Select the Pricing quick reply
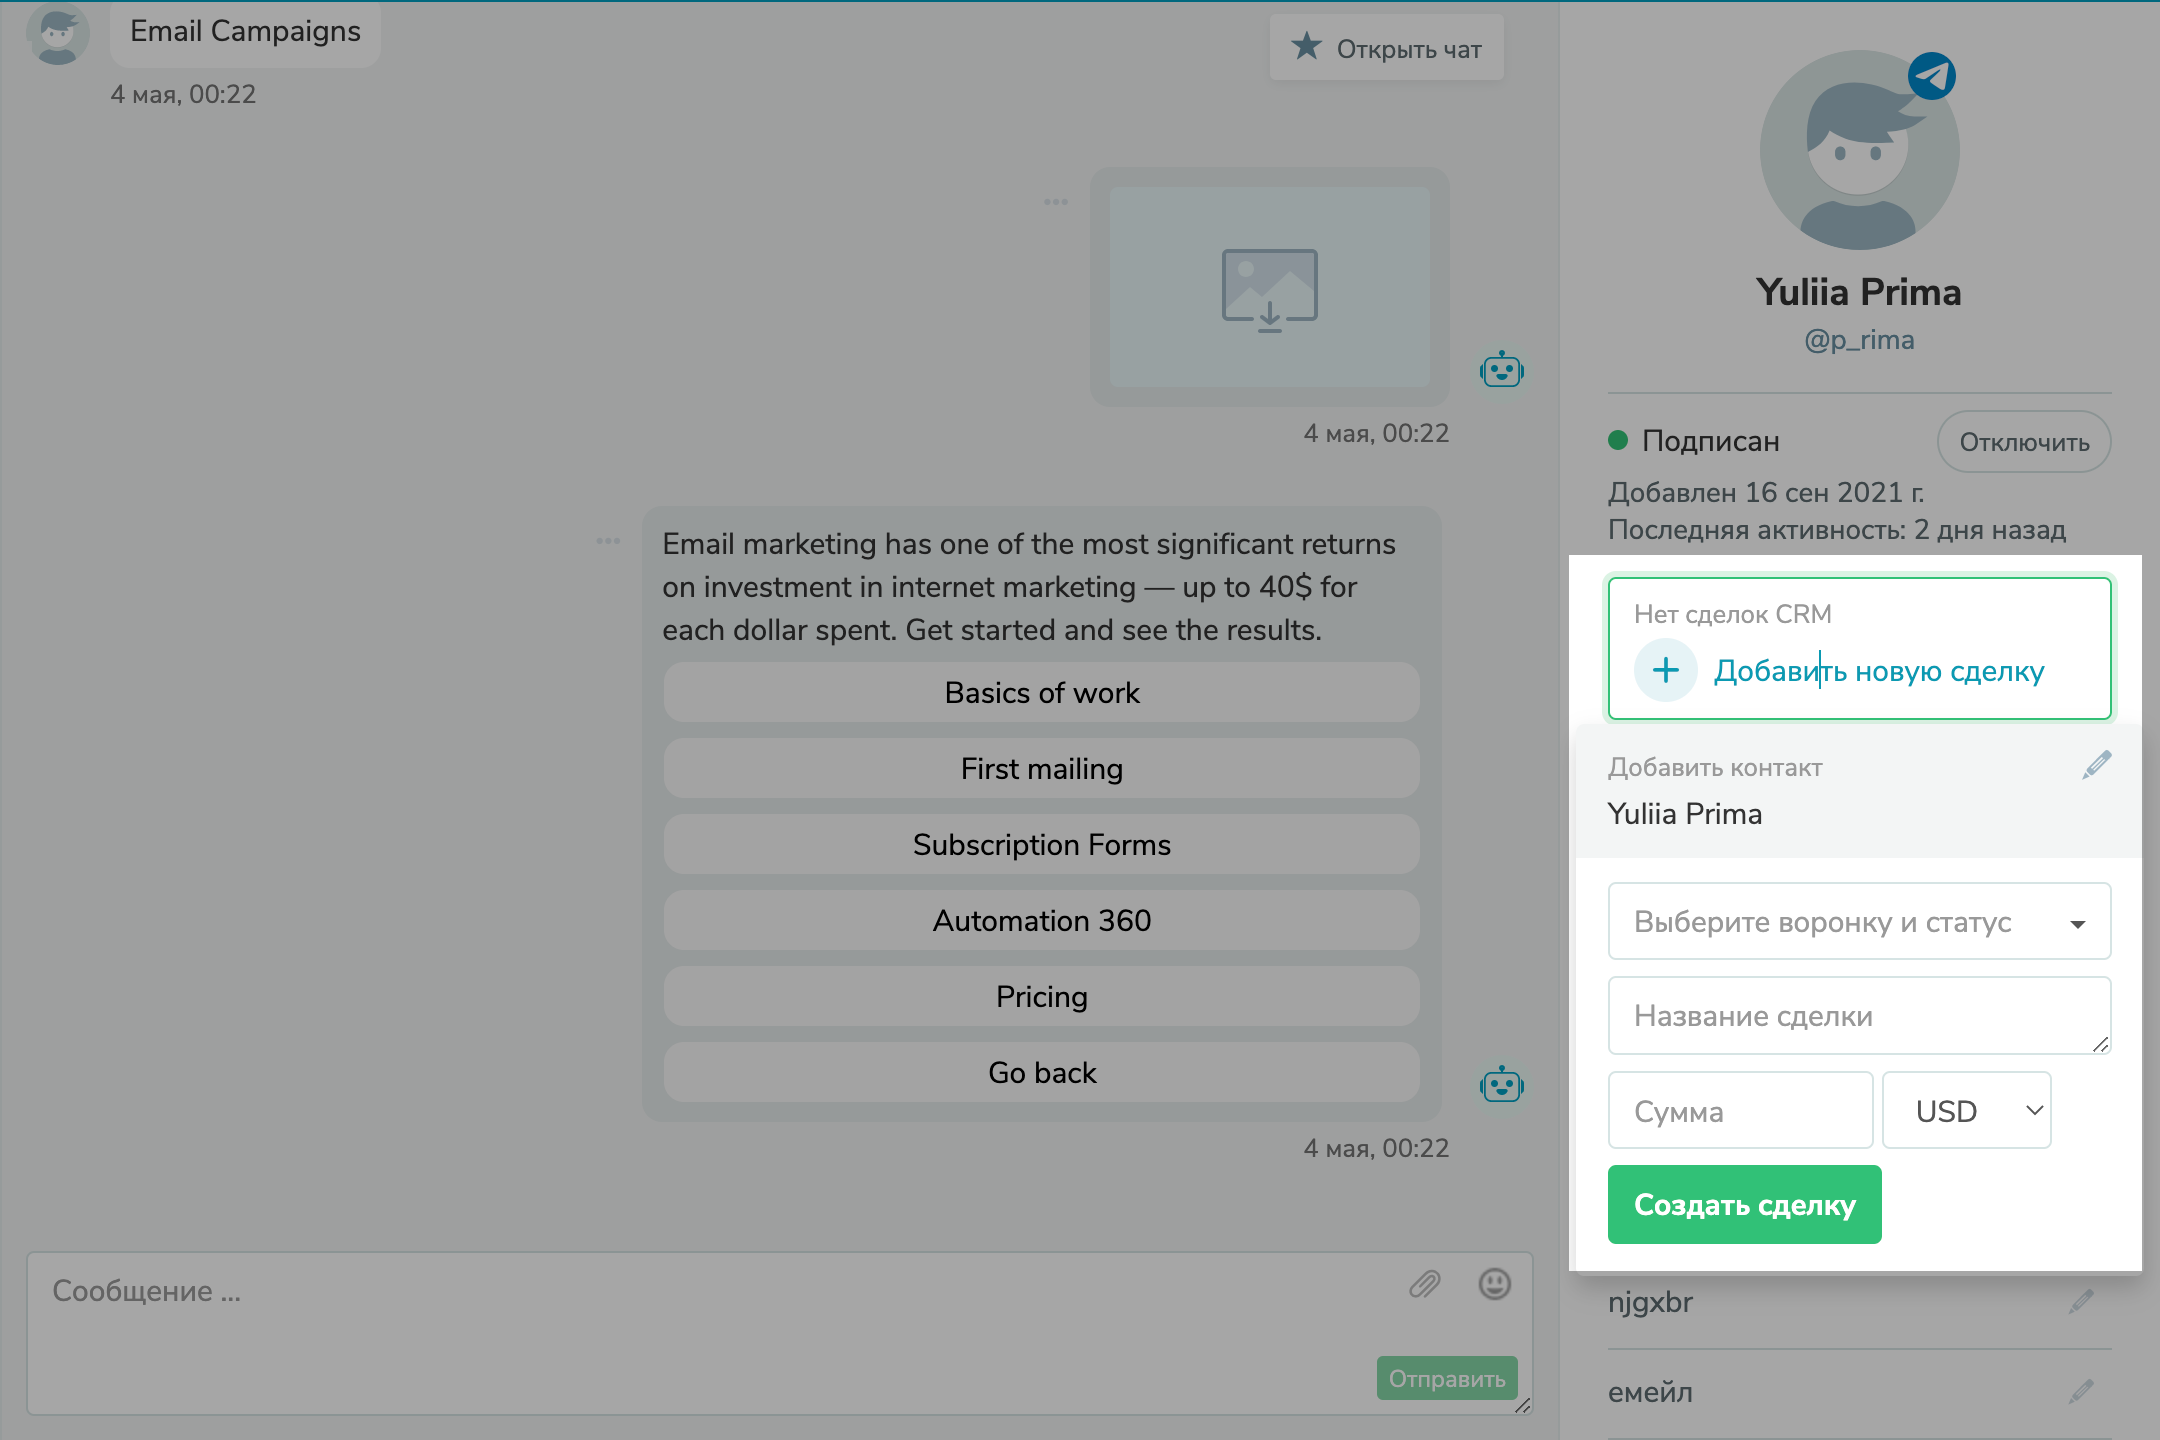The image size is (2160, 1440). pyautogui.click(x=1041, y=996)
